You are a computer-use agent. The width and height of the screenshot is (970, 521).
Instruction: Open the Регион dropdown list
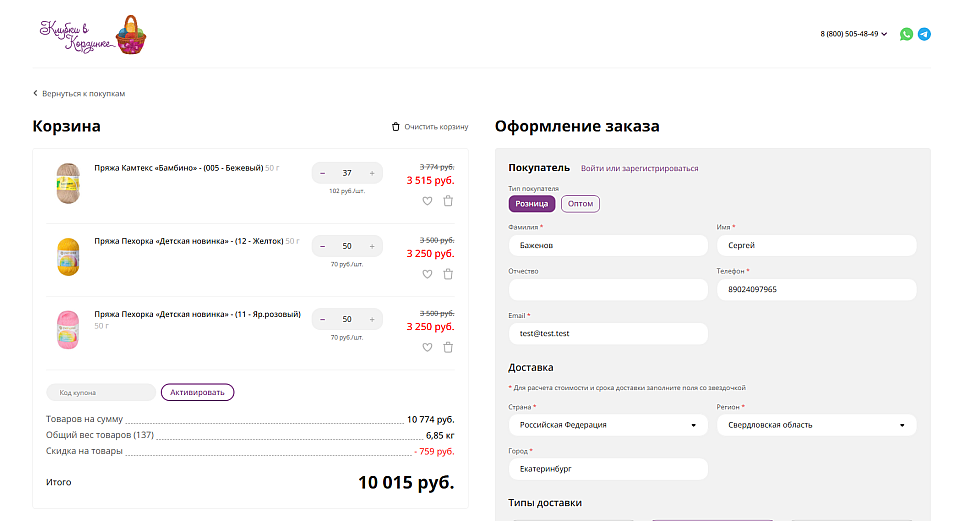point(816,425)
